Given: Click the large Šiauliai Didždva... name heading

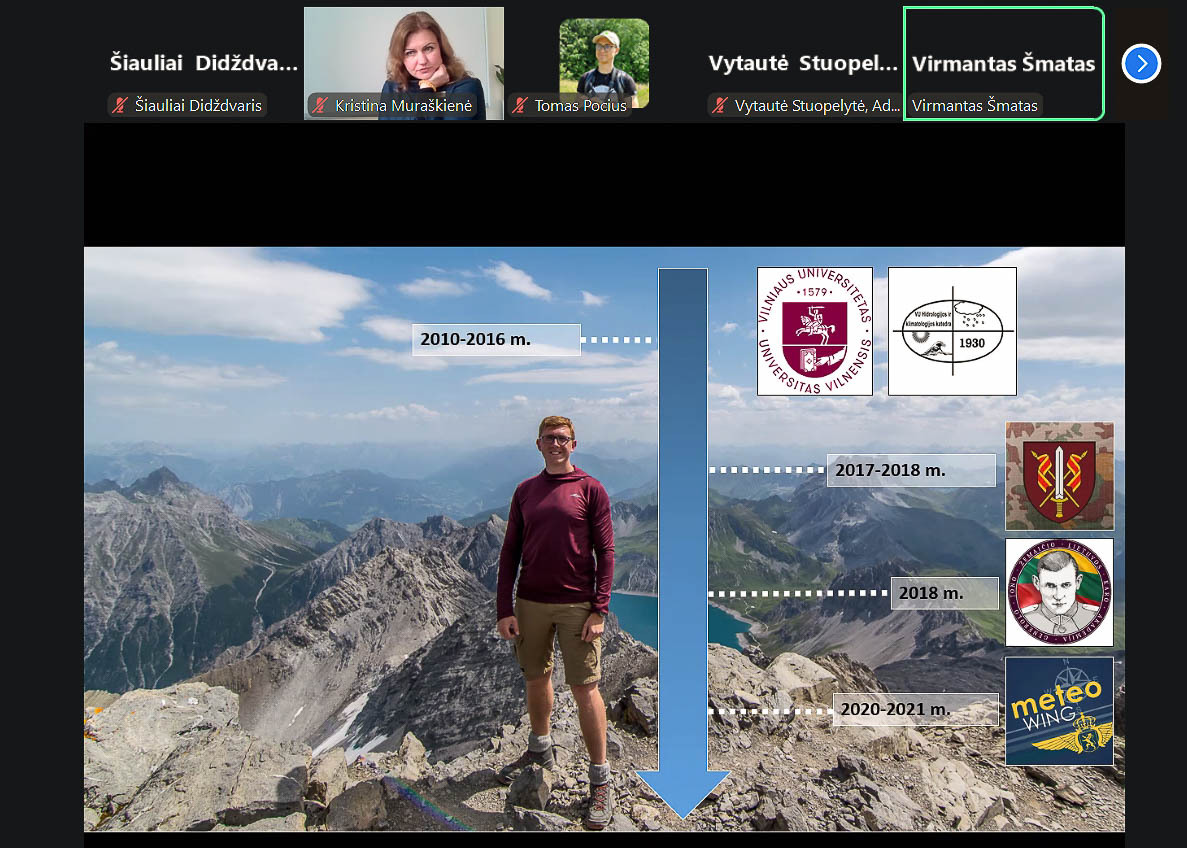Looking at the screenshot, I should point(203,64).
